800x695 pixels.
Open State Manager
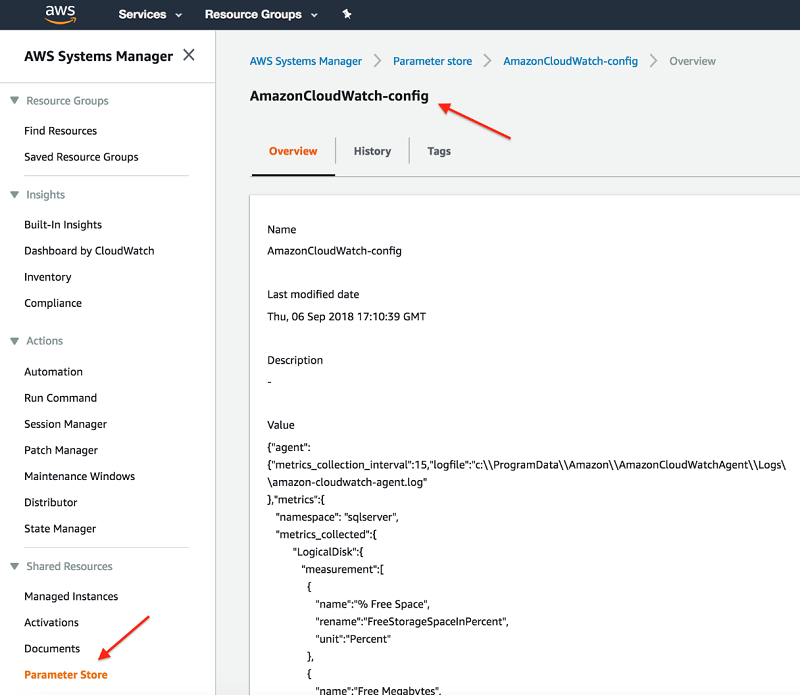pyautogui.click(x=60, y=529)
